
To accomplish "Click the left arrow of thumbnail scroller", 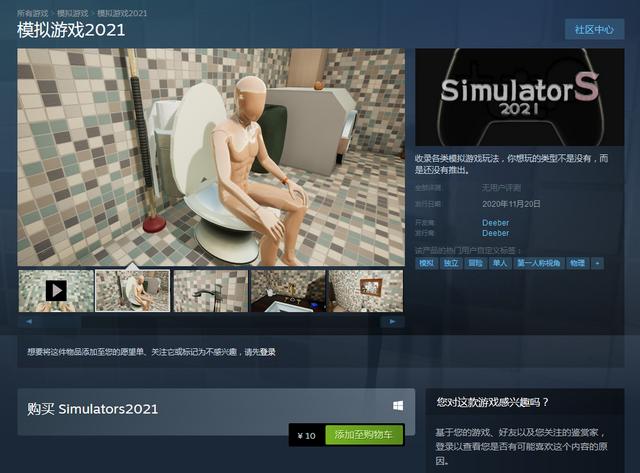I will coord(29,322).
